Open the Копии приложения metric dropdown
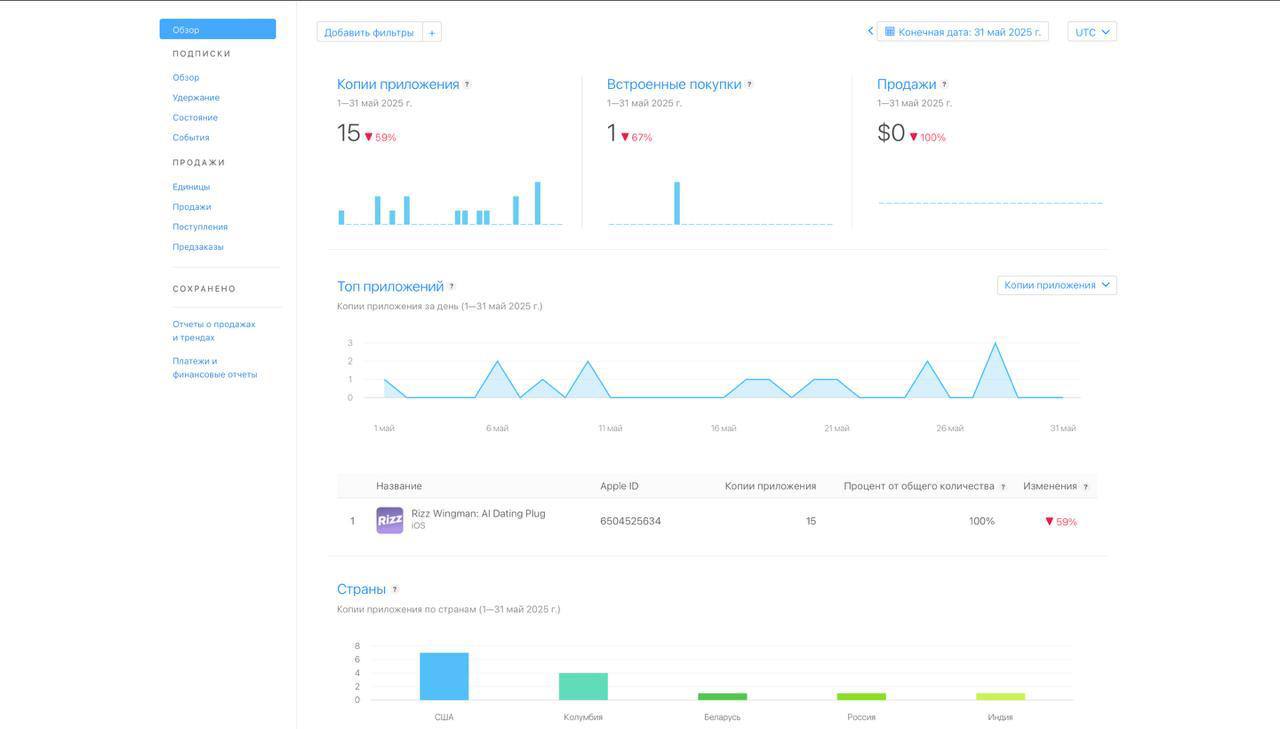The image size is (1280, 729). pyautogui.click(x=1056, y=285)
